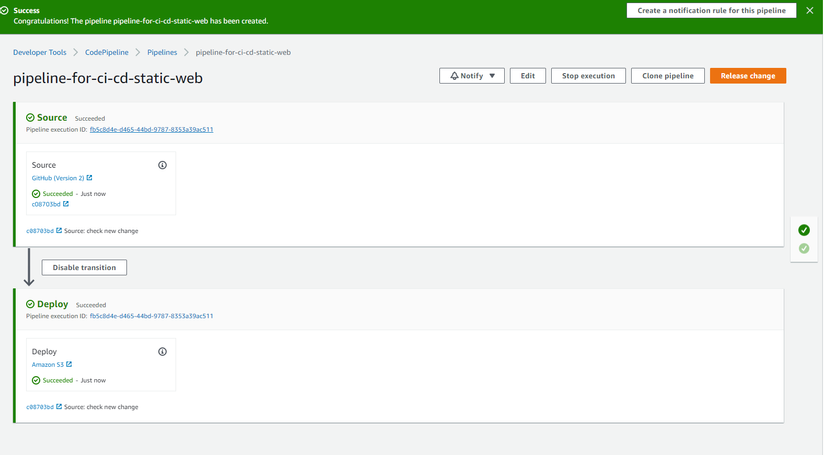Click the top green status indicator at right
Viewport: 825px width, 455px height.
pyautogui.click(x=804, y=230)
